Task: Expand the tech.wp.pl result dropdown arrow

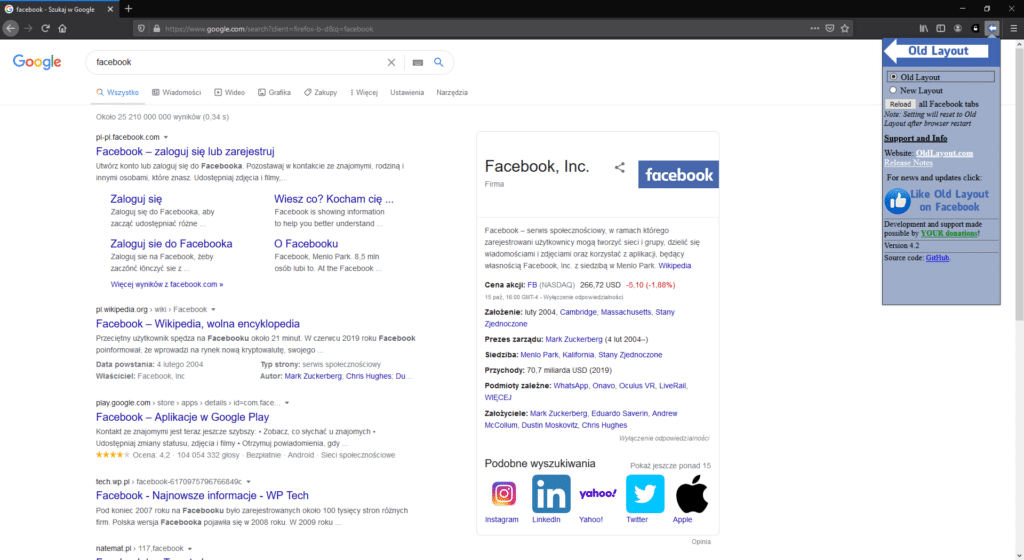Action: [248, 482]
